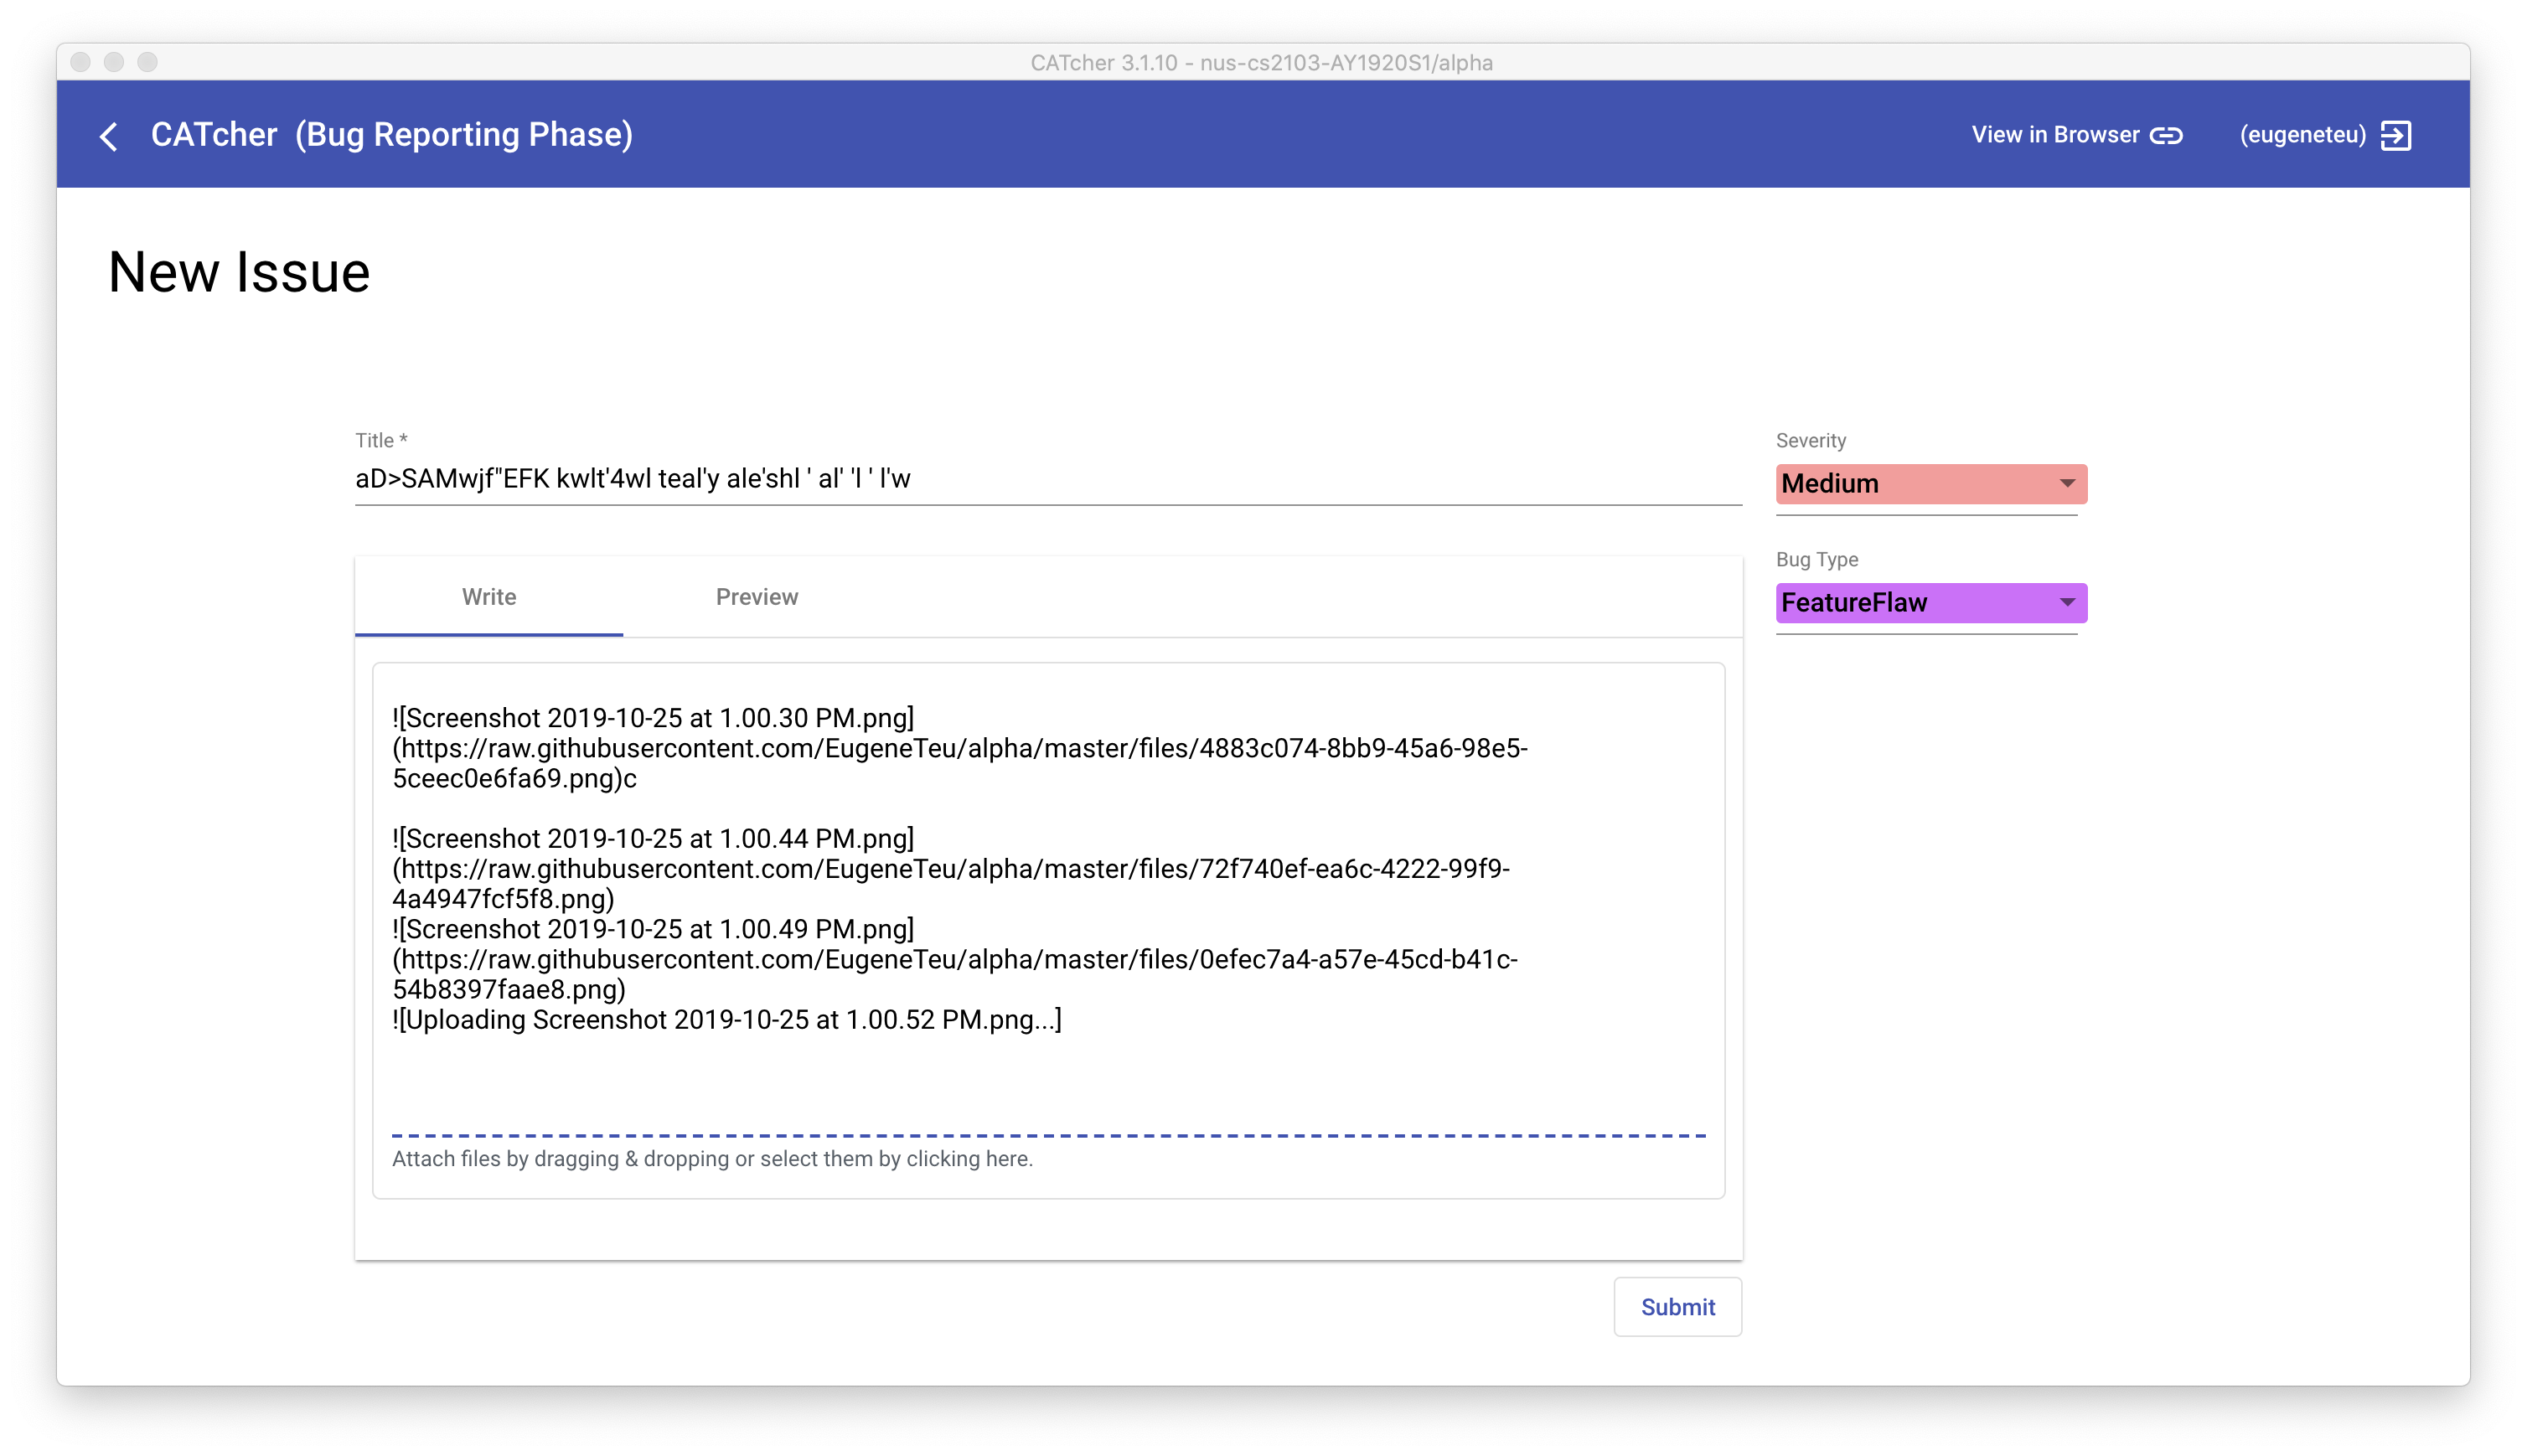The width and height of the screenshot is (2527, 1456).
Task: Click the 'Screenshot 2019-10-25 at 1.00.30 PM.png' line
Action: tap(653, 718)
